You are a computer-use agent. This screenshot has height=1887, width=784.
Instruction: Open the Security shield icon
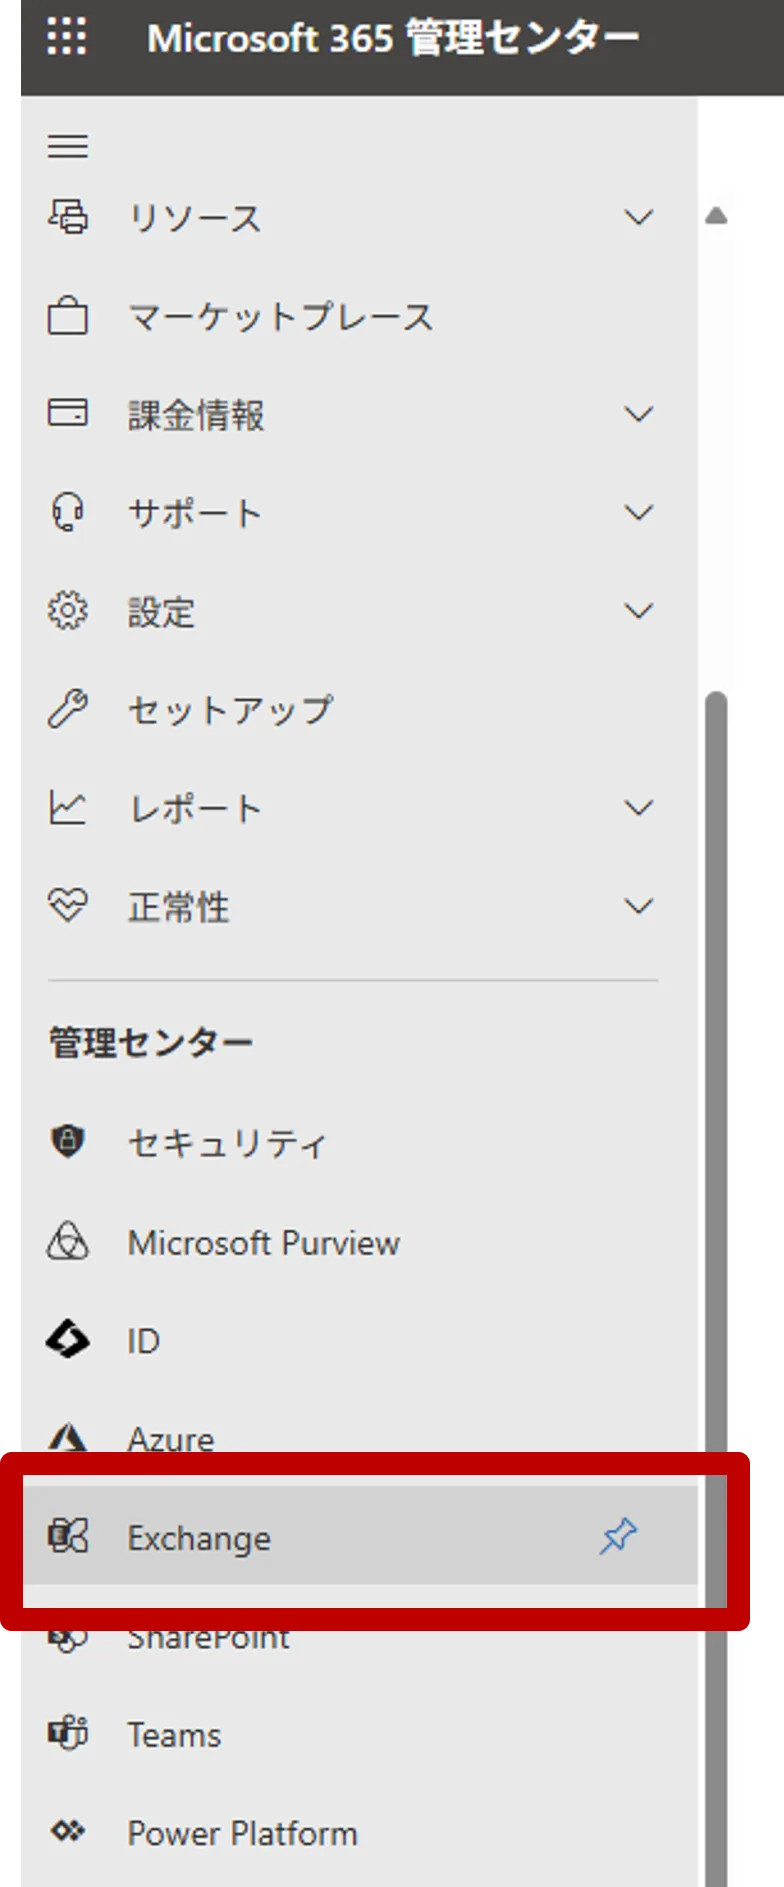coord(68,1141)
